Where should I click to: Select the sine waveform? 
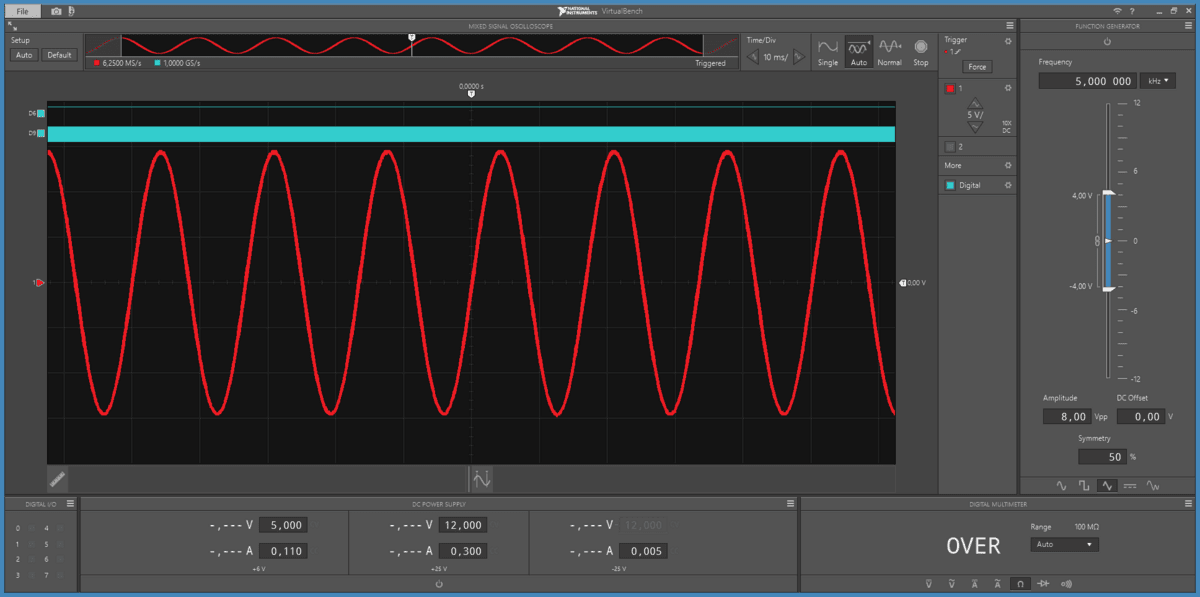pyautogui.click(x=1062, y=485)
